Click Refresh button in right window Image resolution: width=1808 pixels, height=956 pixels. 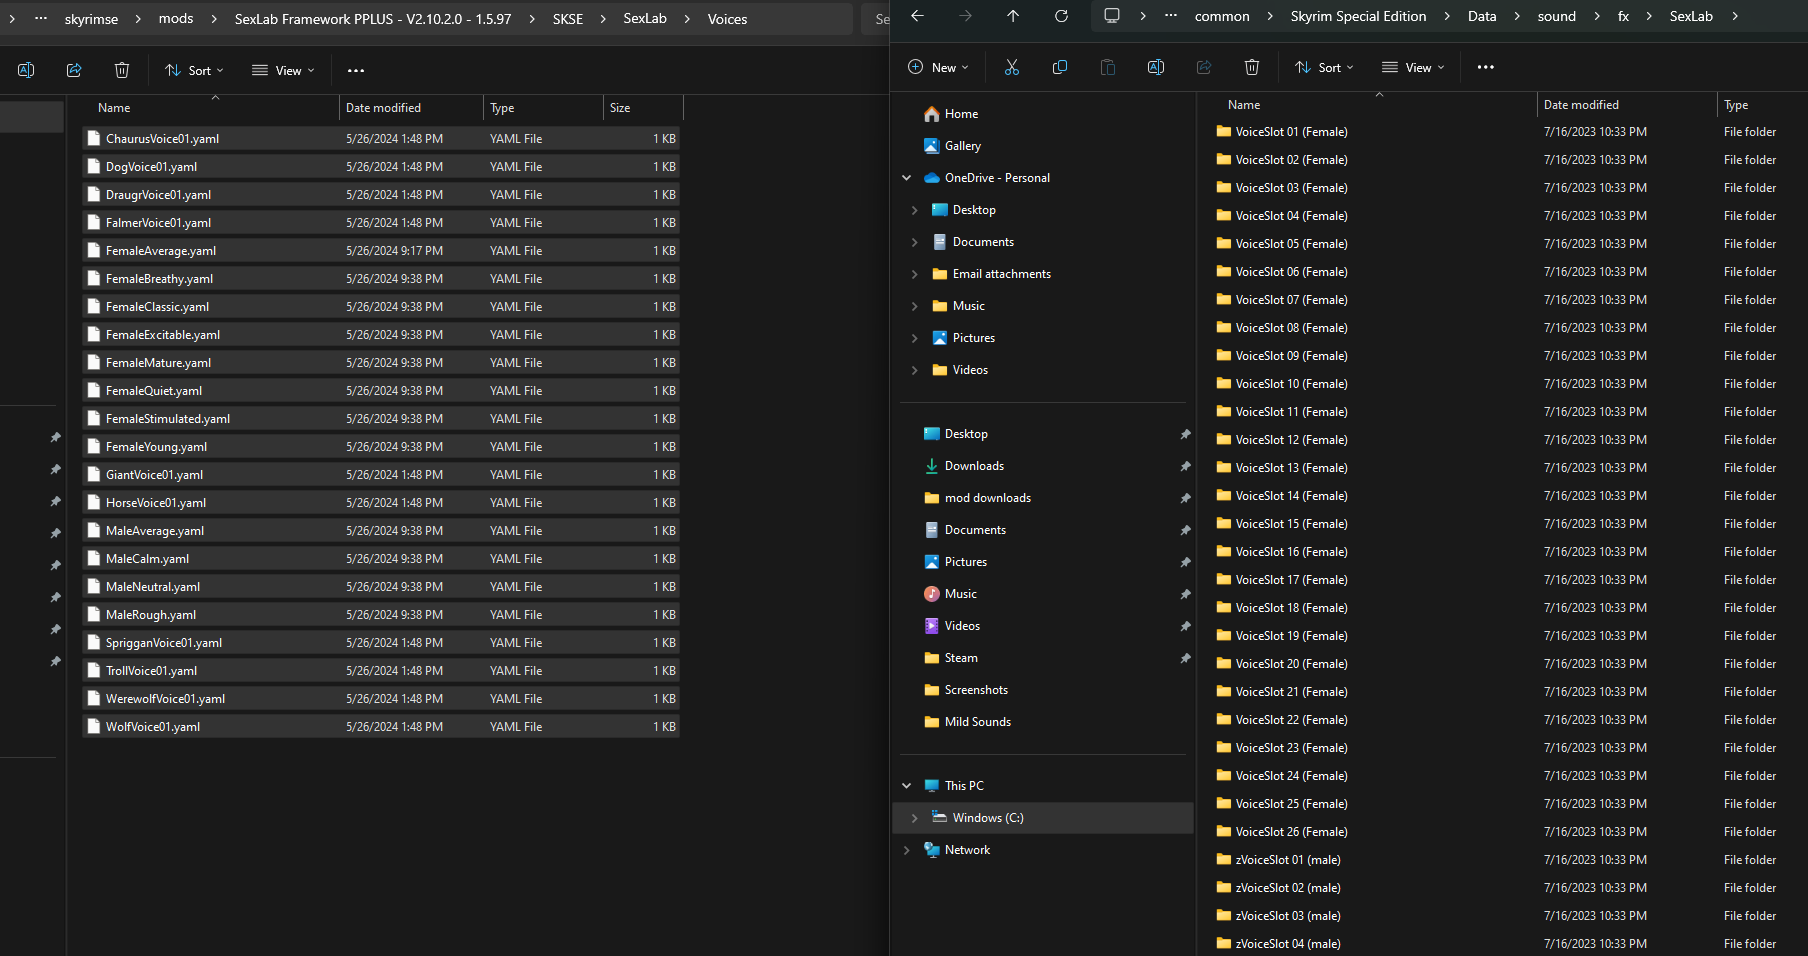click(1061, 16)
